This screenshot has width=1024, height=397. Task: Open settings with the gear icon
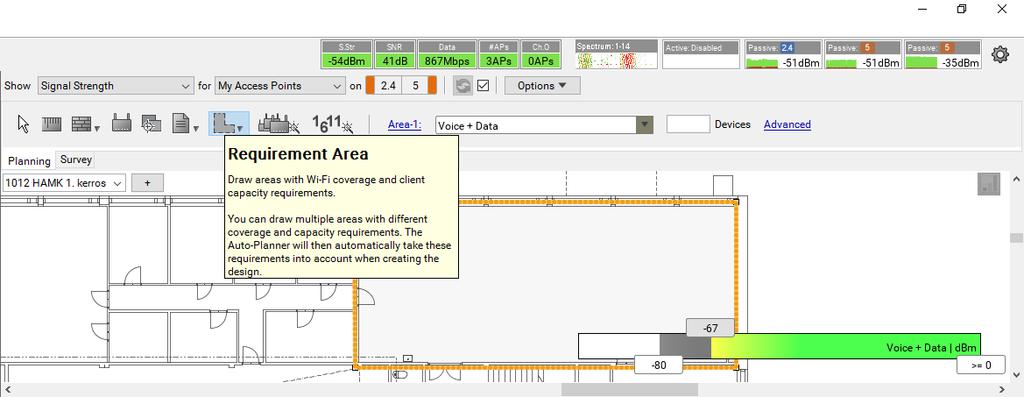pyautogui.click(x=1000, y=54)
